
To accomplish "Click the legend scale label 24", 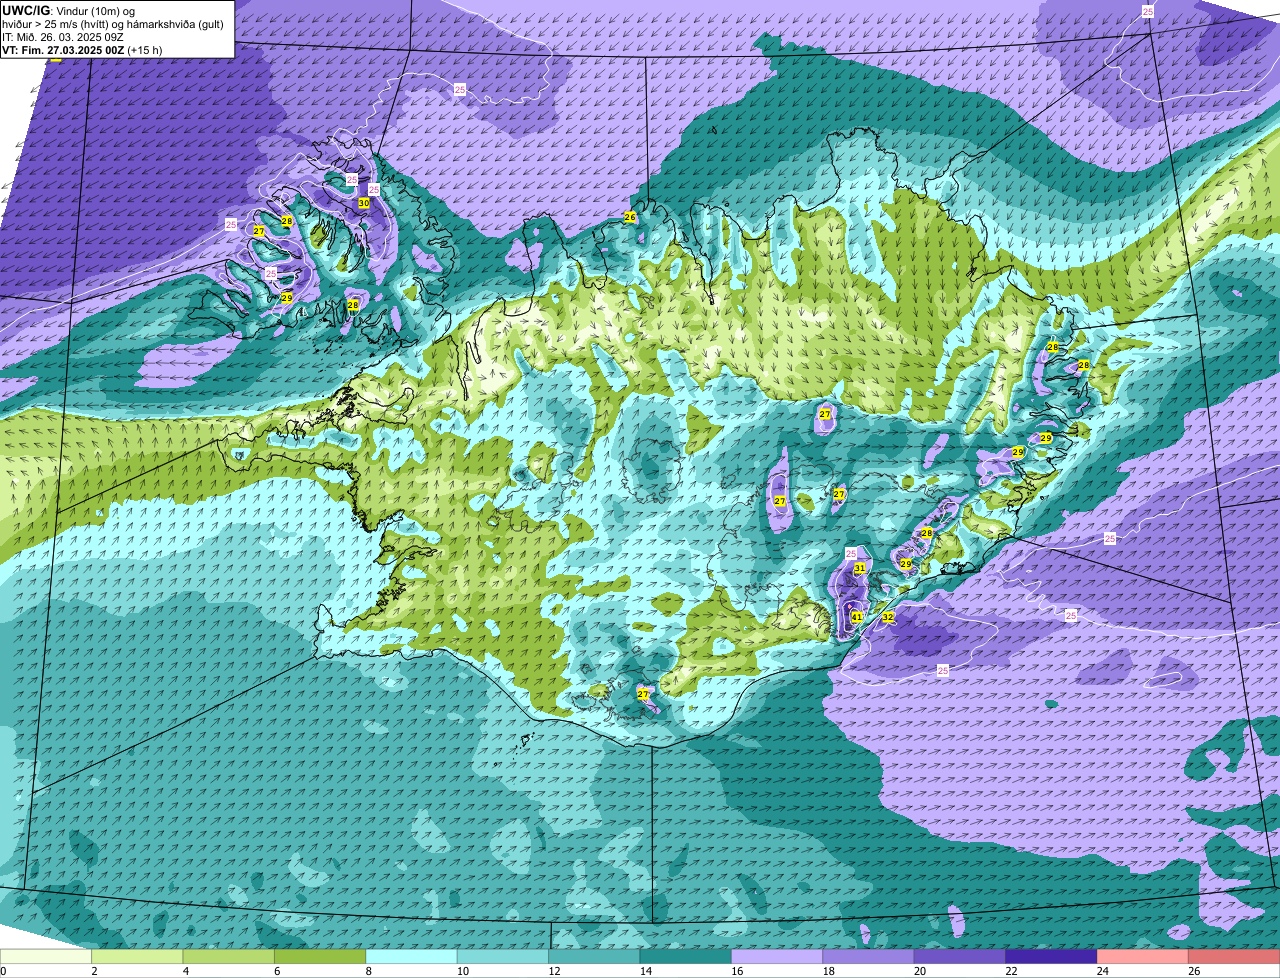I will 1104,971.
